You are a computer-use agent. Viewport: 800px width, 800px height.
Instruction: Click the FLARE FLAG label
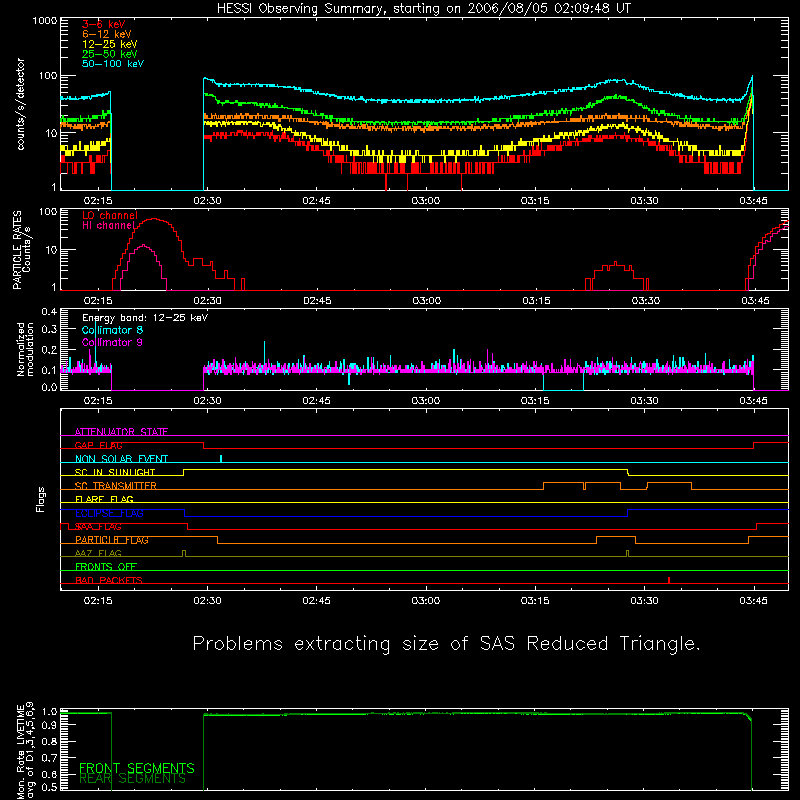coord(104,499)
